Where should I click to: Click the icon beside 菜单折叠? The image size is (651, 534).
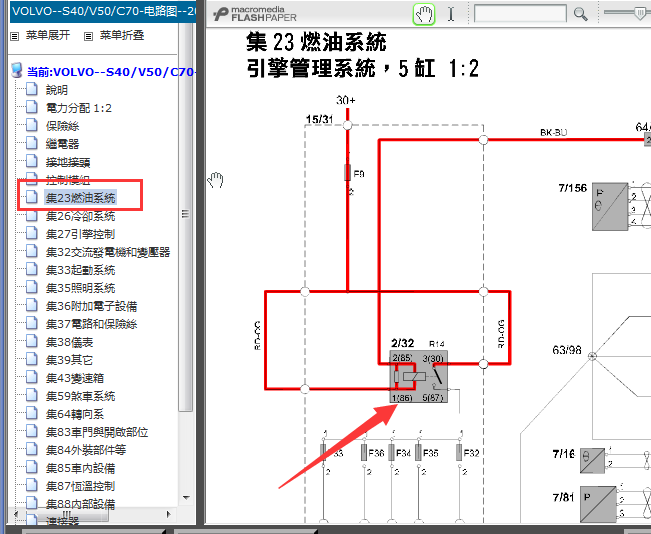tap(88, 37)
